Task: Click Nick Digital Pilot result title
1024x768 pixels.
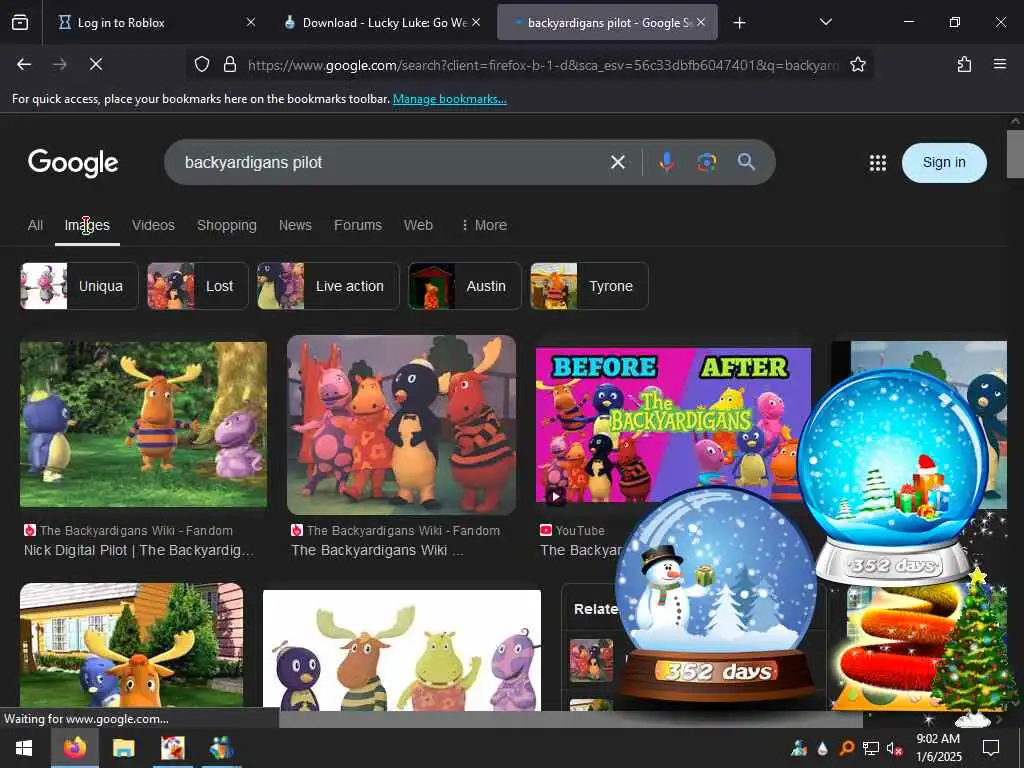Action: (x=139, y=551)
